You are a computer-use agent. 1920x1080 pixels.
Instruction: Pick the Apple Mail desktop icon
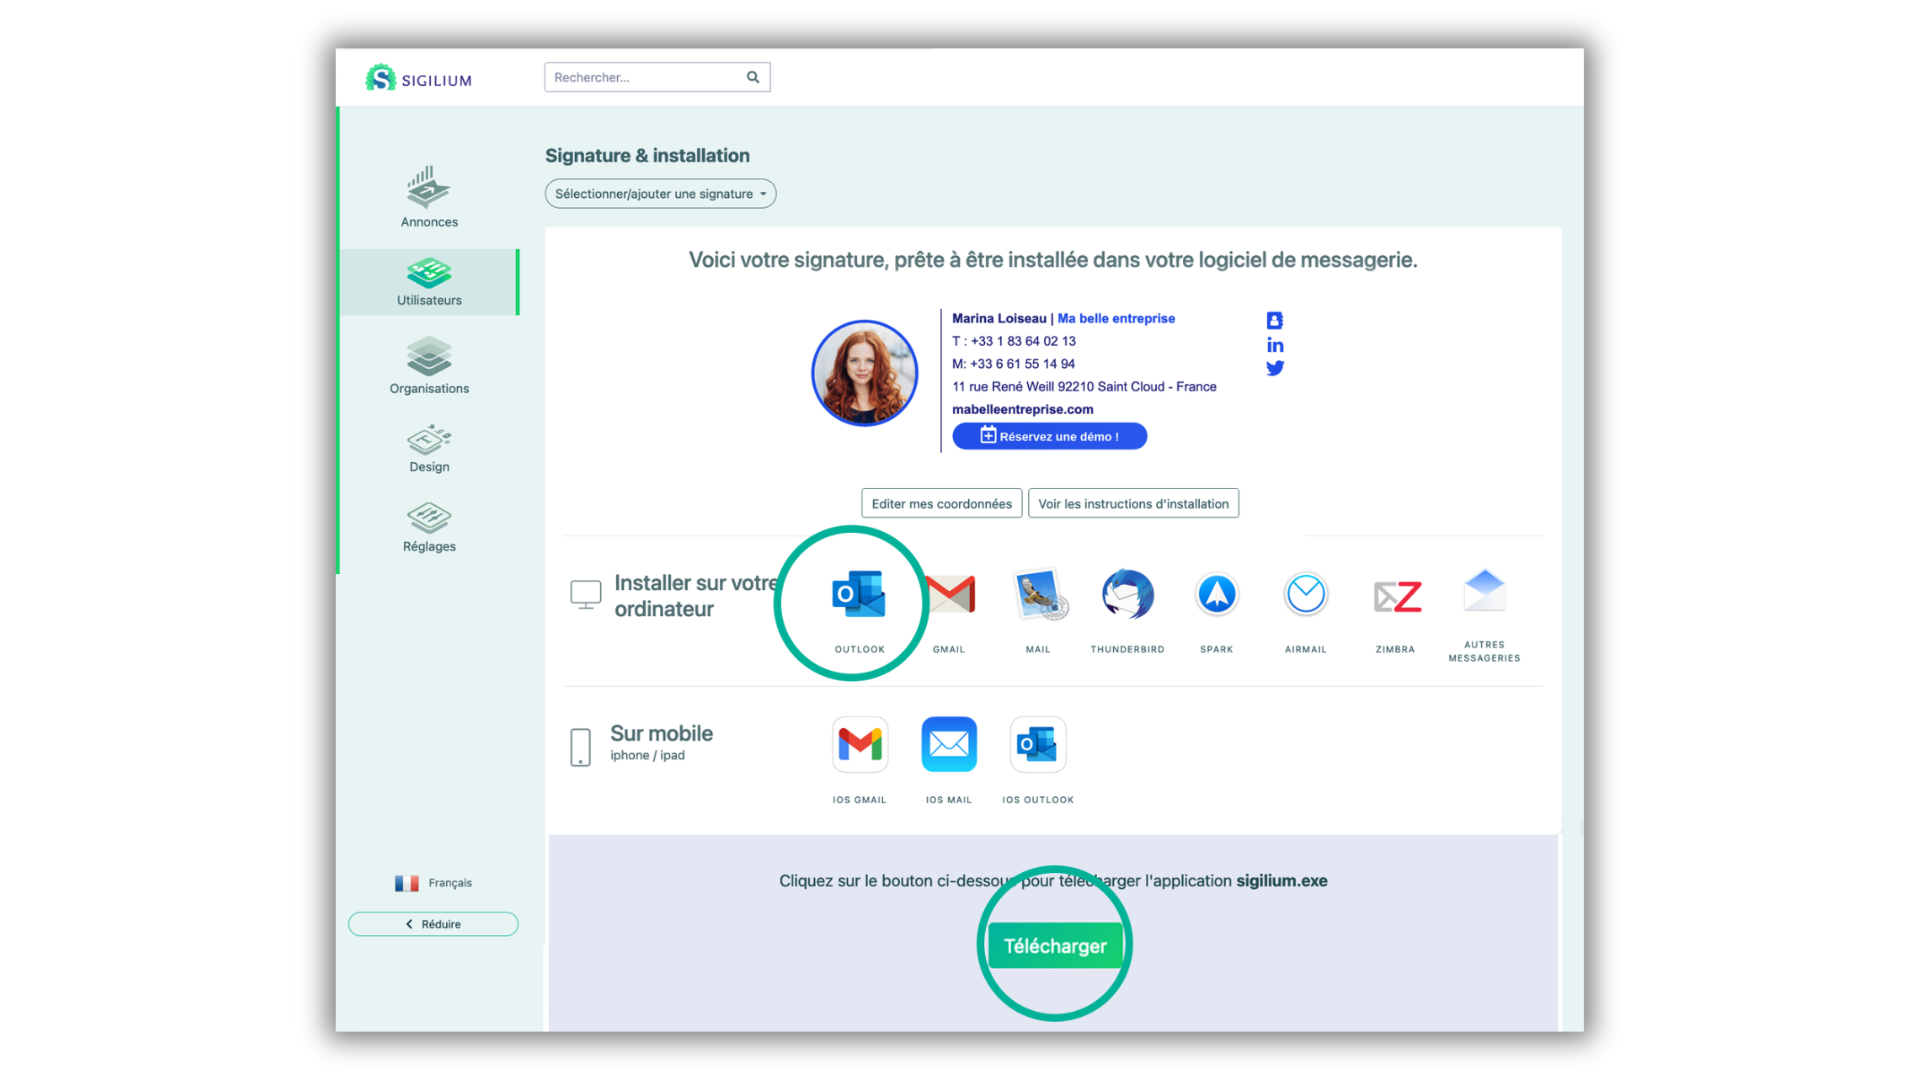tap(1038, 595)
